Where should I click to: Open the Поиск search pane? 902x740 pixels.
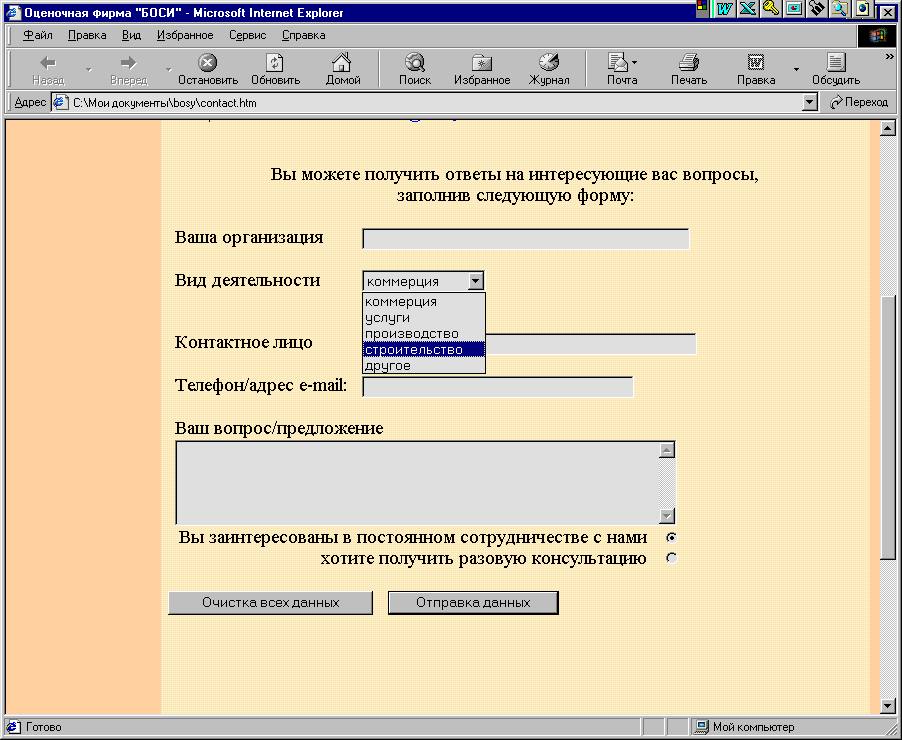415,69
